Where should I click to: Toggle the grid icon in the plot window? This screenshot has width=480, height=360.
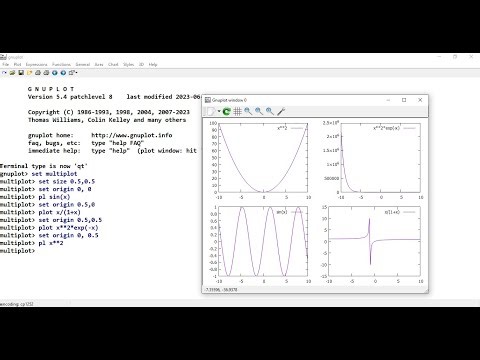(x=237, y=111)
